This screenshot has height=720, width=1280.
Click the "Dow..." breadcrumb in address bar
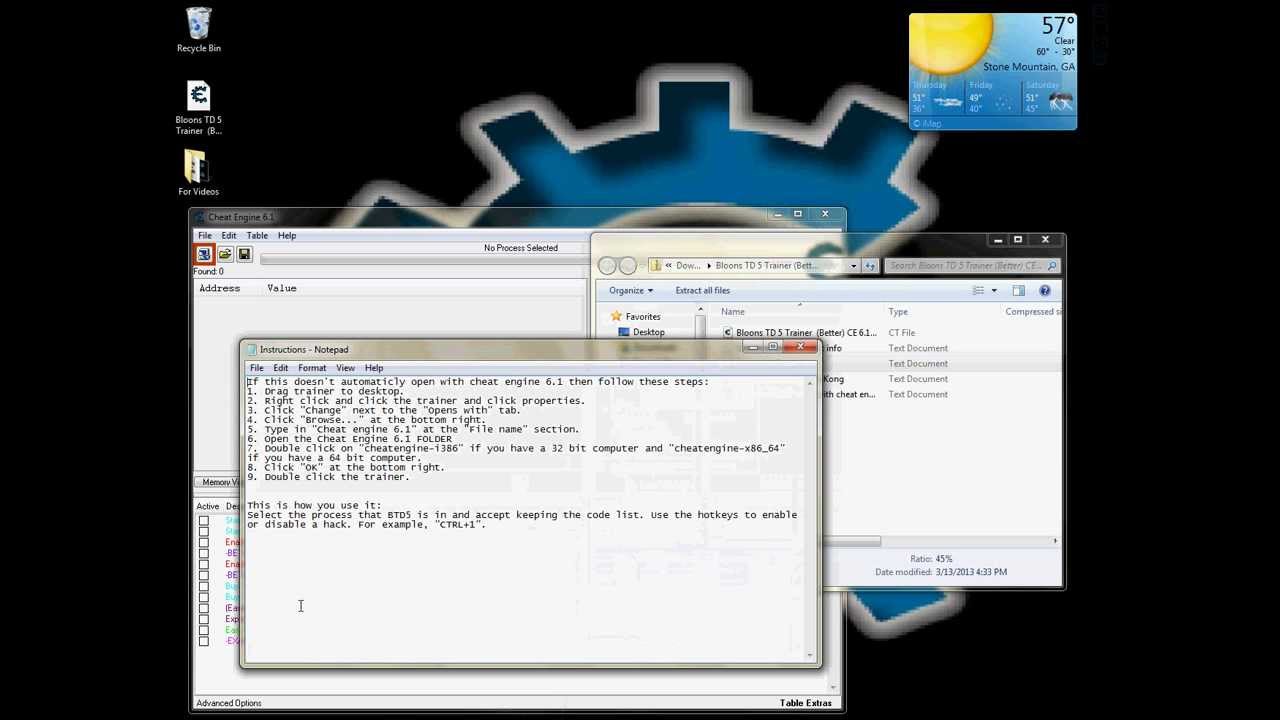(688, 266)
